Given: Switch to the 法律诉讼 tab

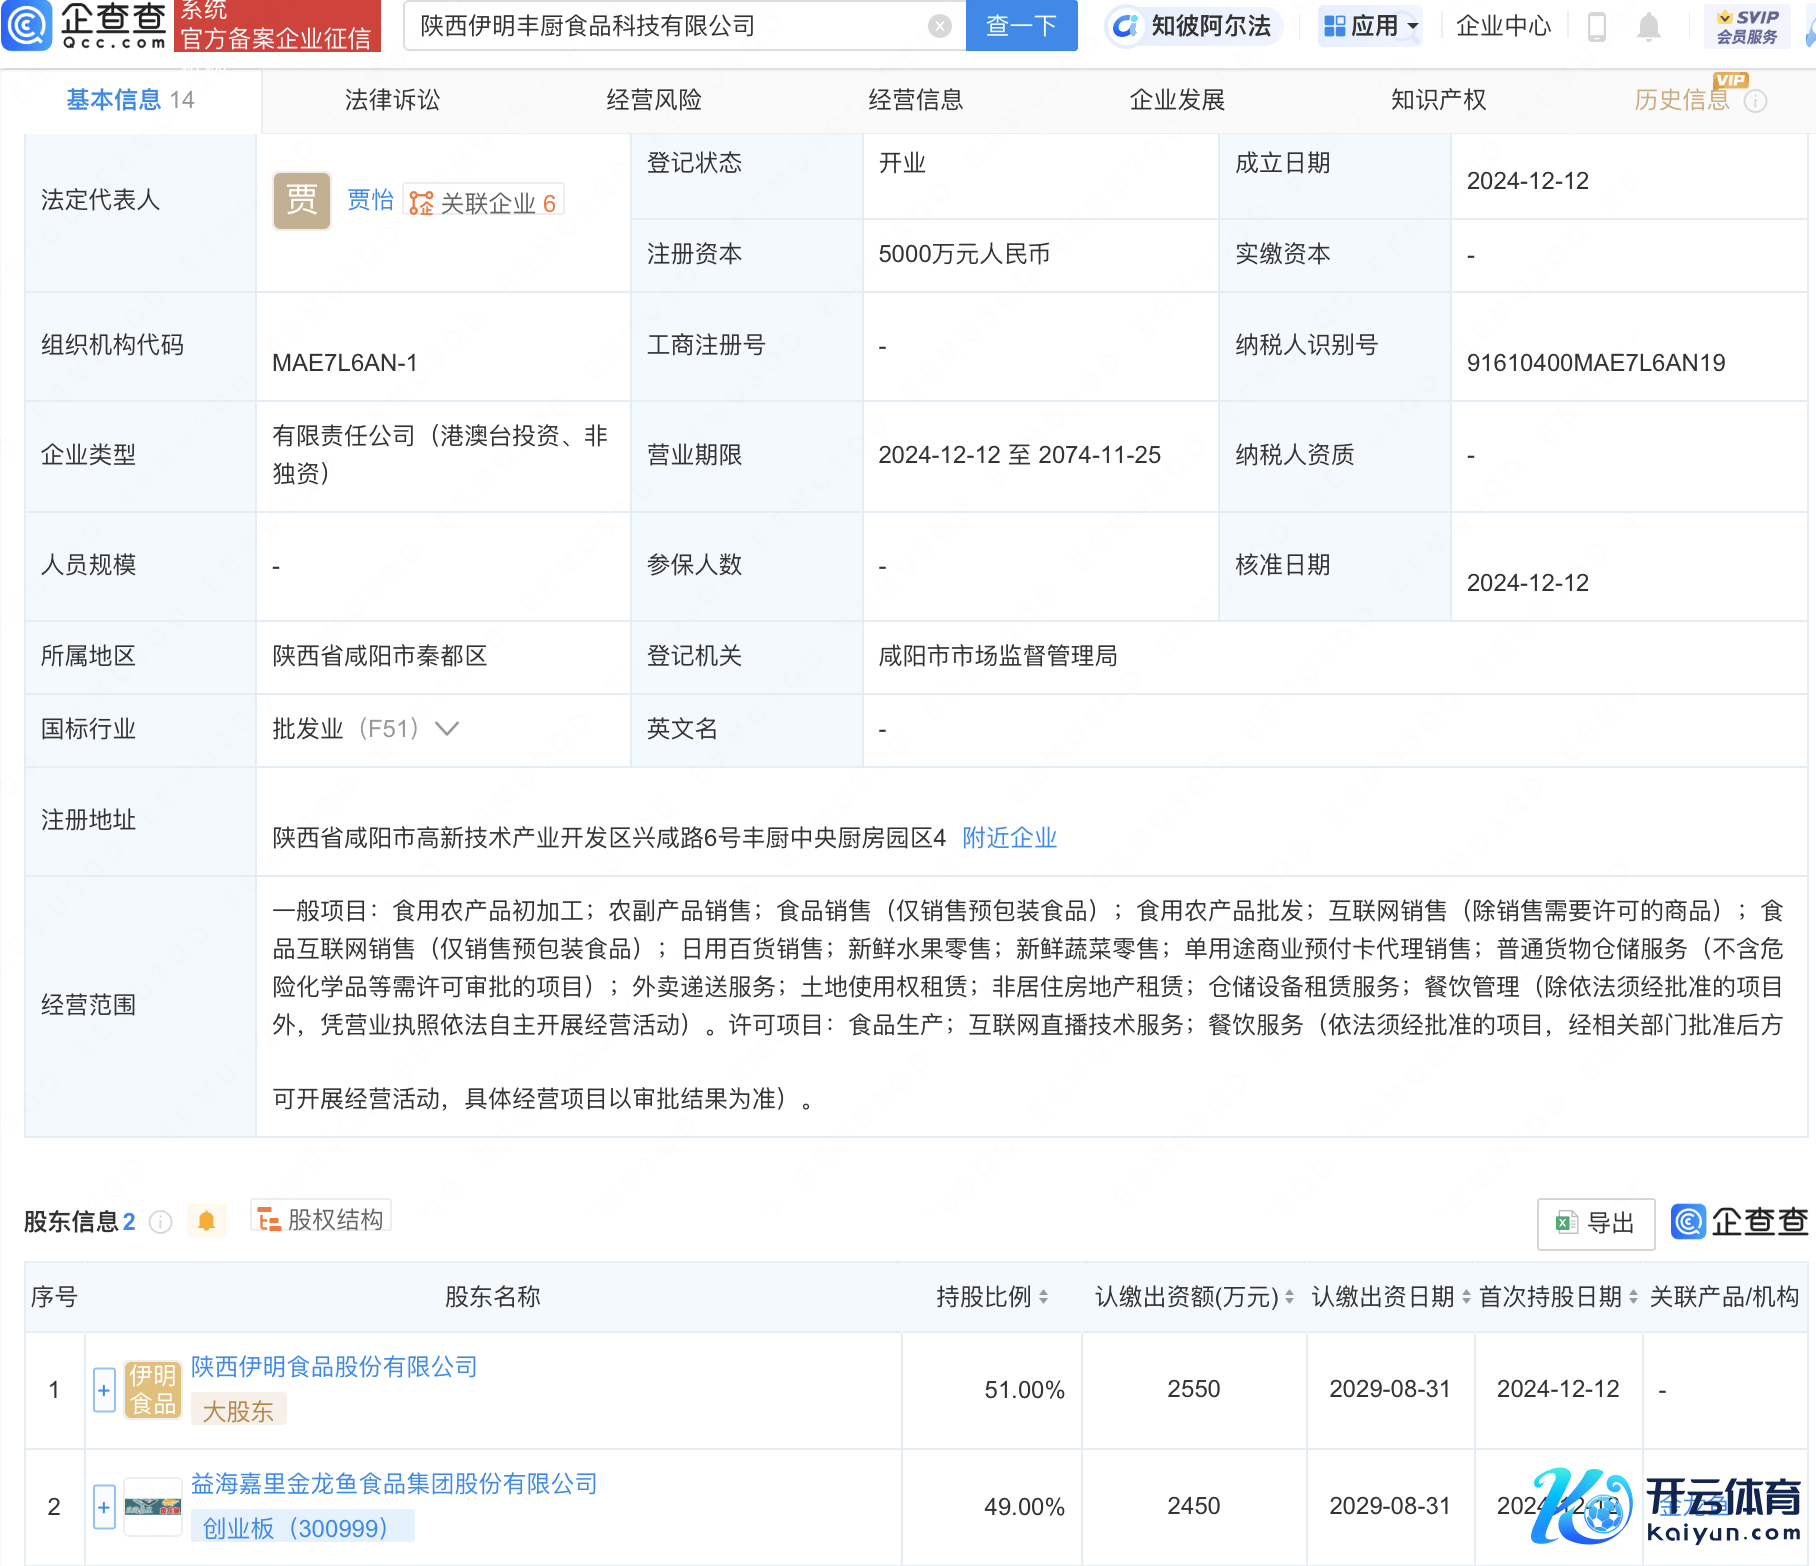Looking at the screenshot, I should pos(392,100).
